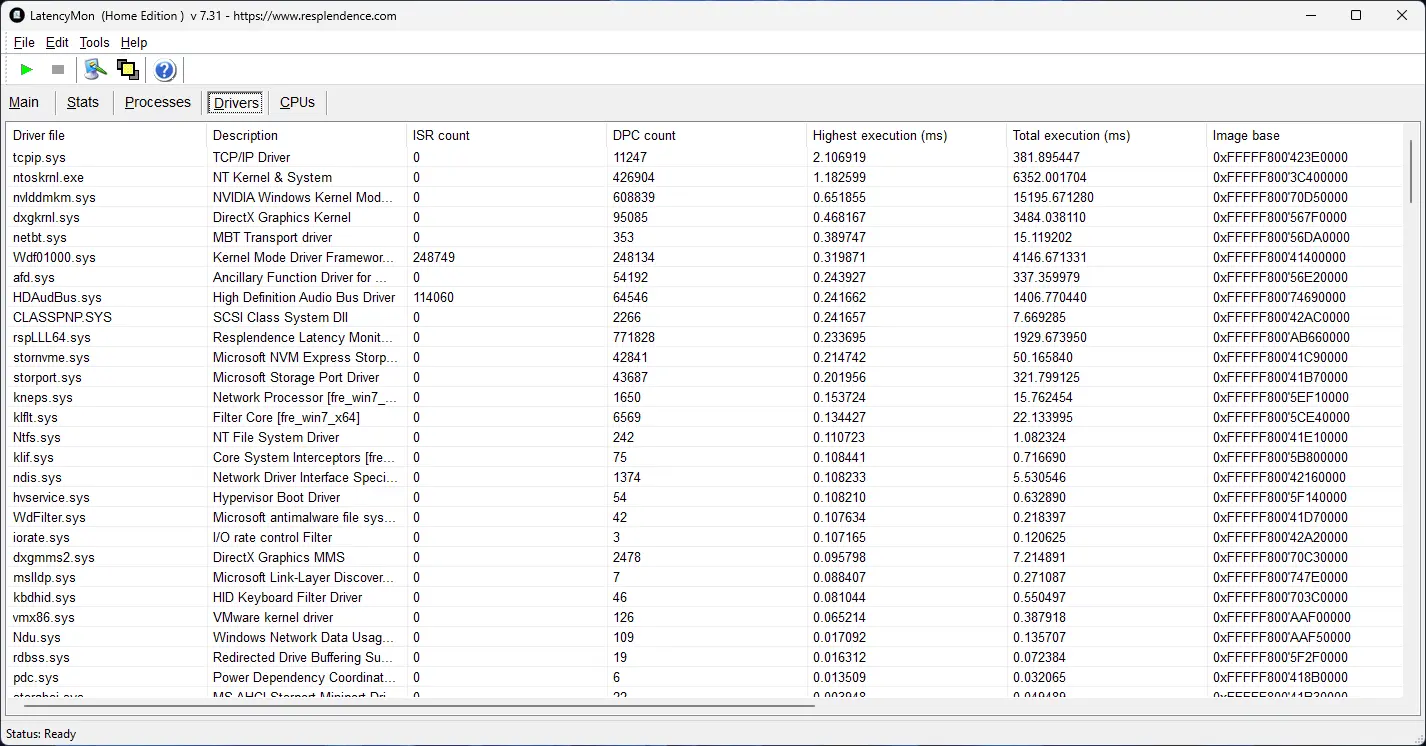
Task: Select the mslldp.sys row
Action: click(705, 577)
